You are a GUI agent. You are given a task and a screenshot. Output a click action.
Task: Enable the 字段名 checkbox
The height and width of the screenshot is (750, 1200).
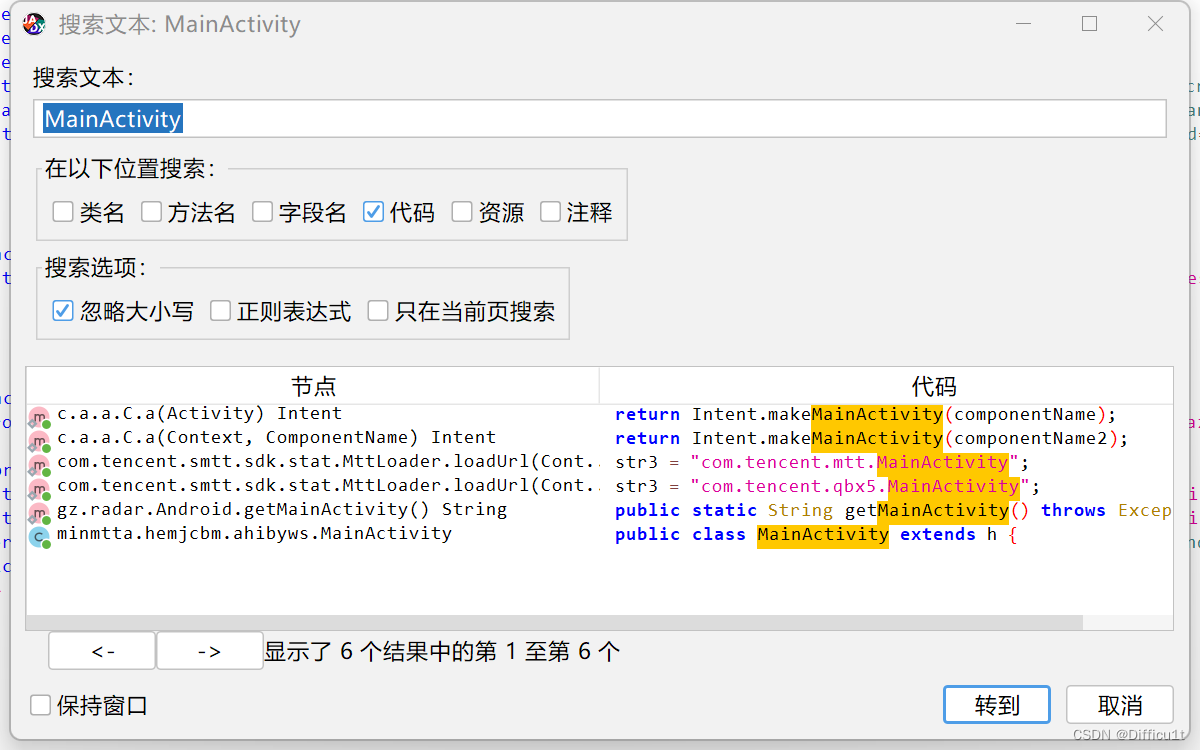[x=262, y=212]
